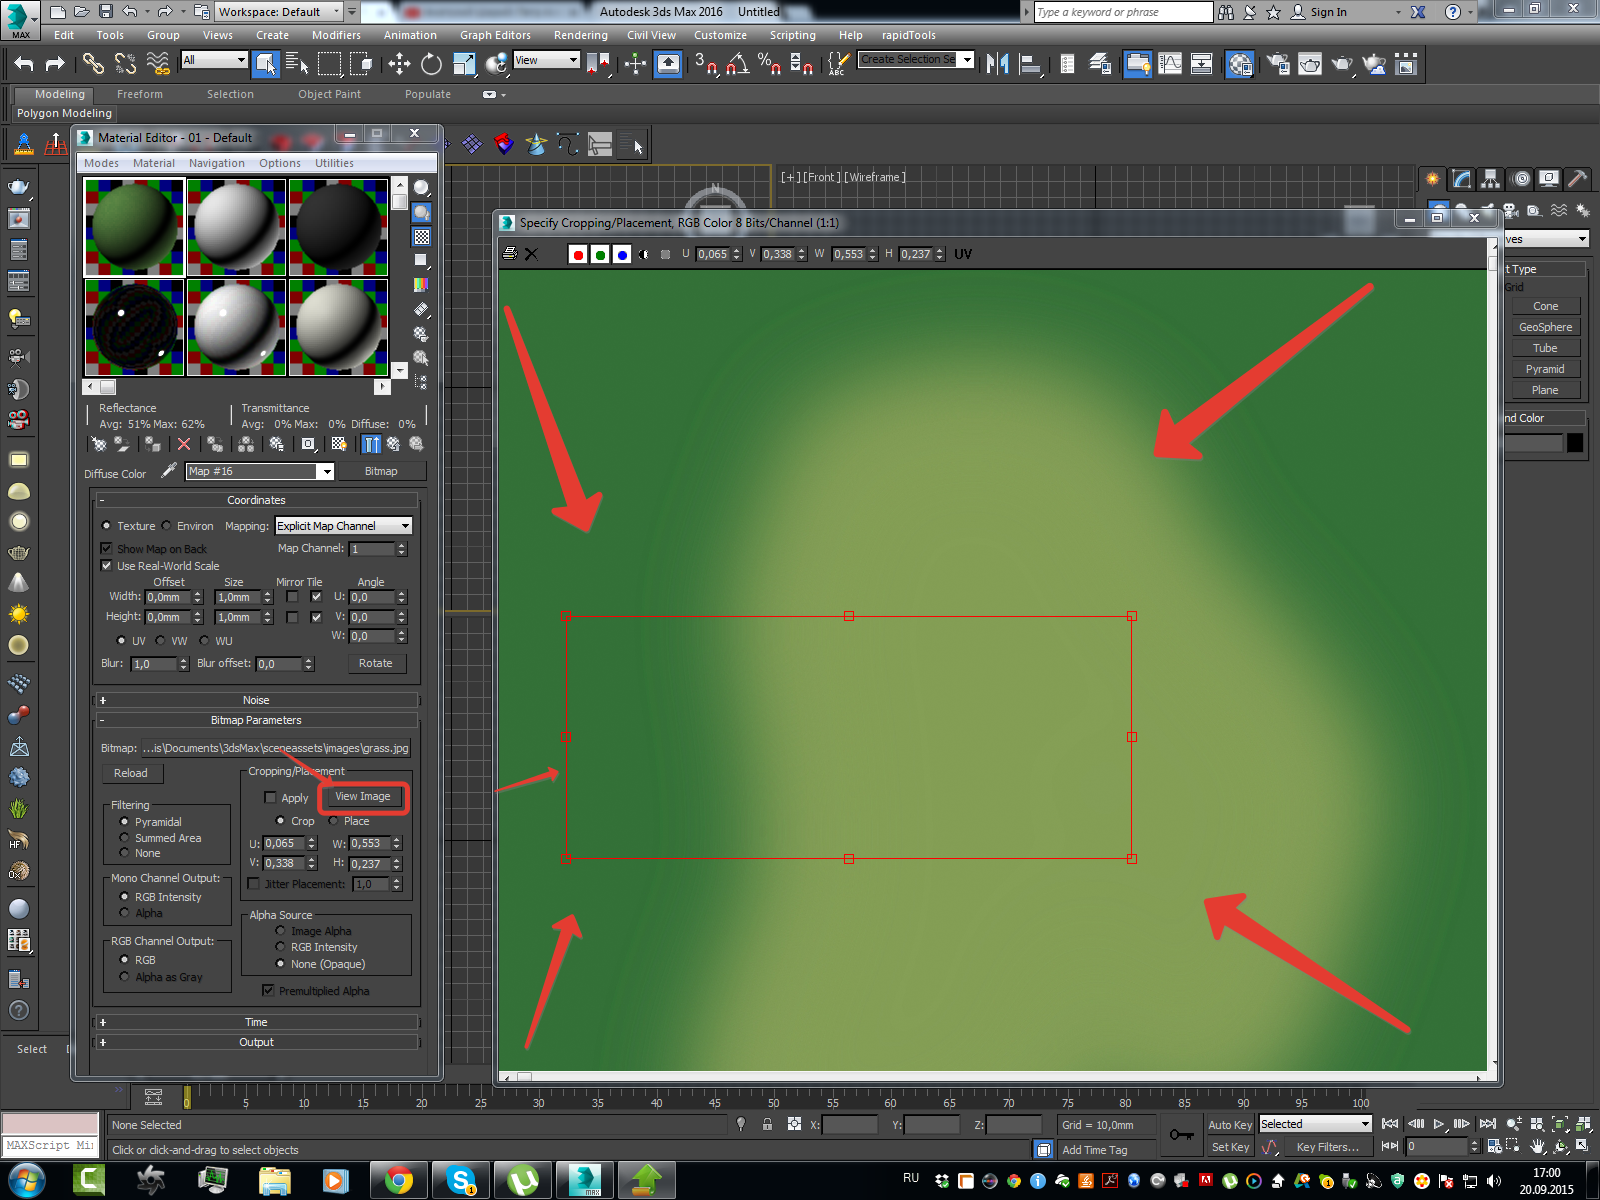Open Google Chrome from the taskbar
This screenshot has width=1600, height=1200.
tap(398, 1180)
